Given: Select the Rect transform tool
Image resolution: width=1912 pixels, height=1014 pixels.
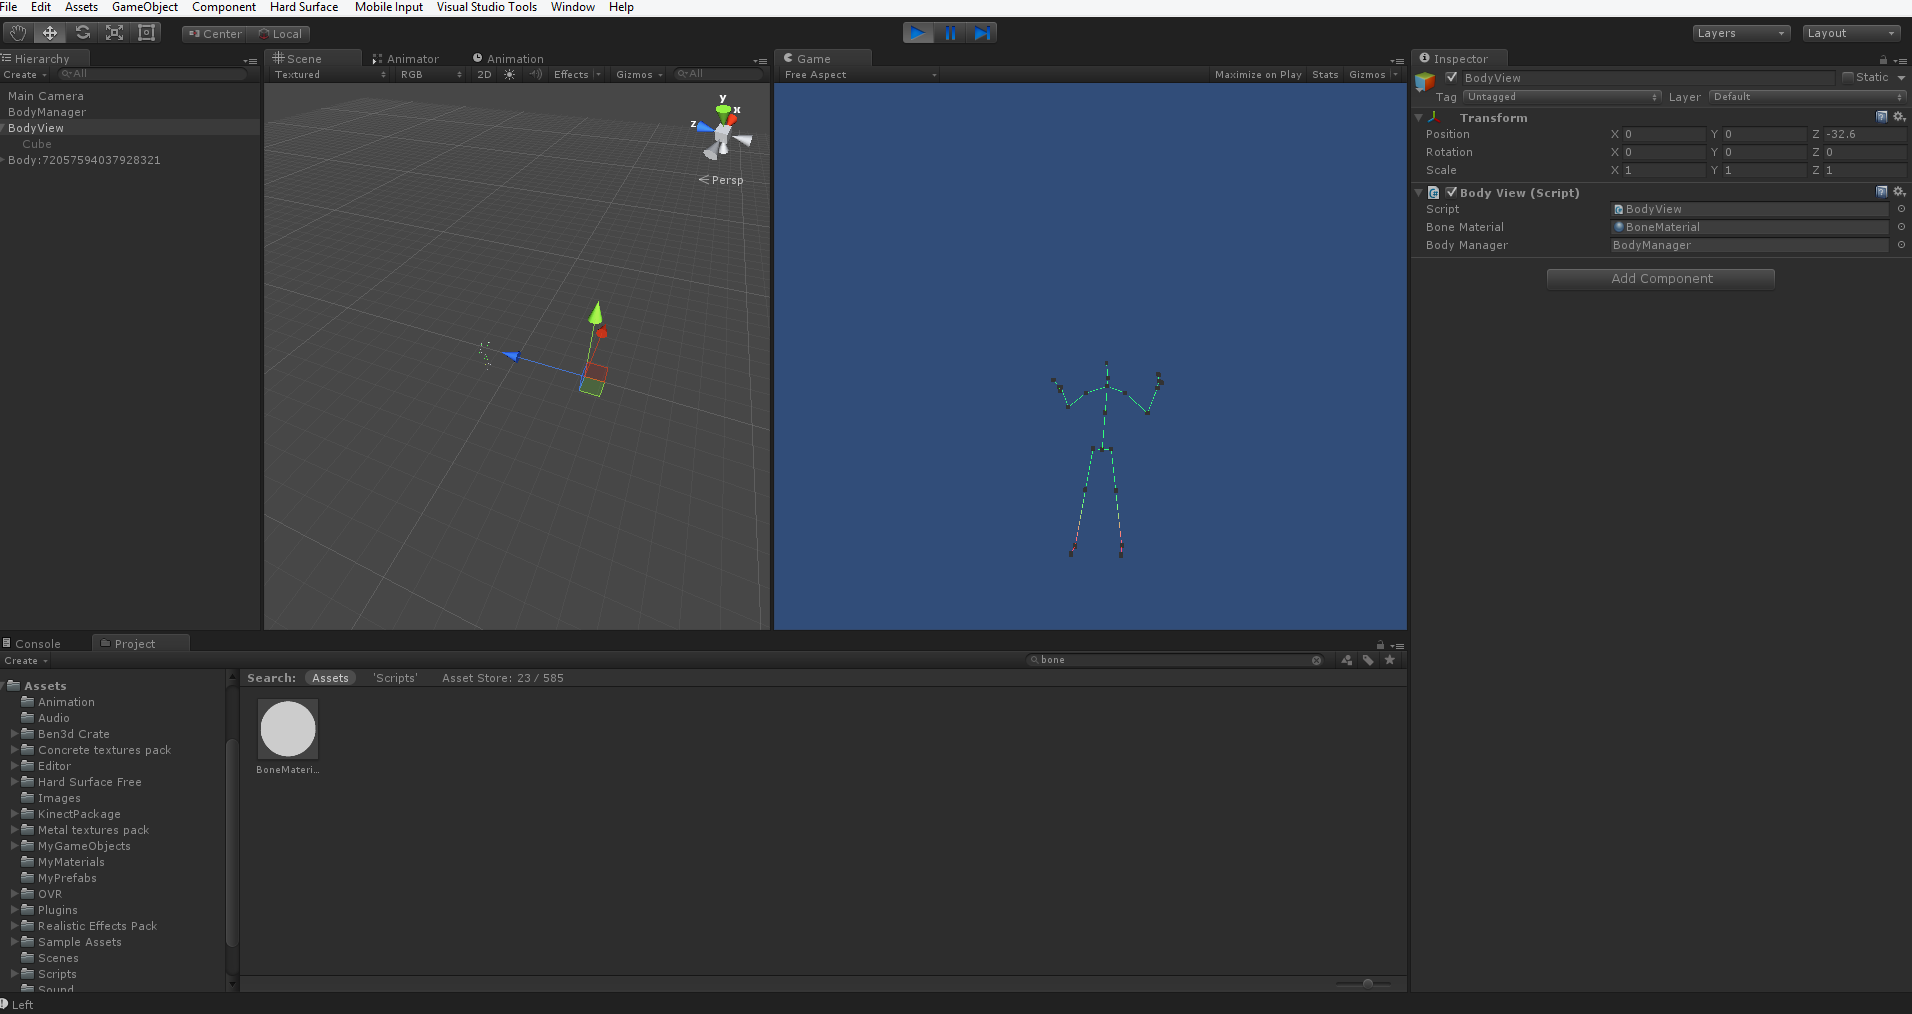Looking at the screenshot, I should coord(146,33).
